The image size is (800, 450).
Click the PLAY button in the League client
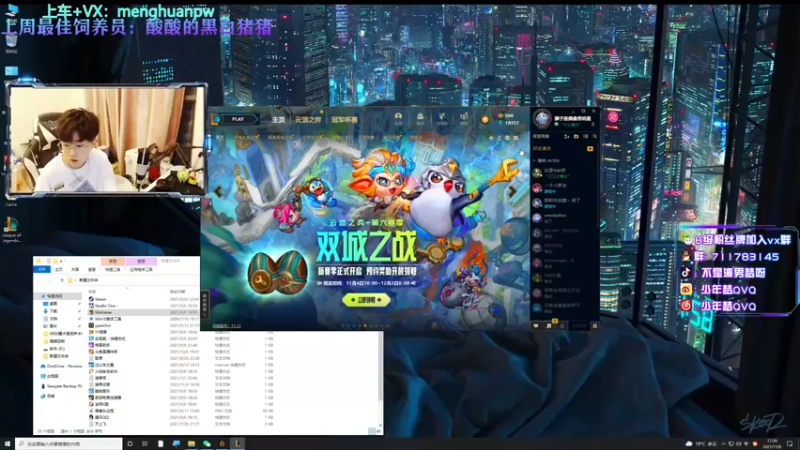point(238,119)
